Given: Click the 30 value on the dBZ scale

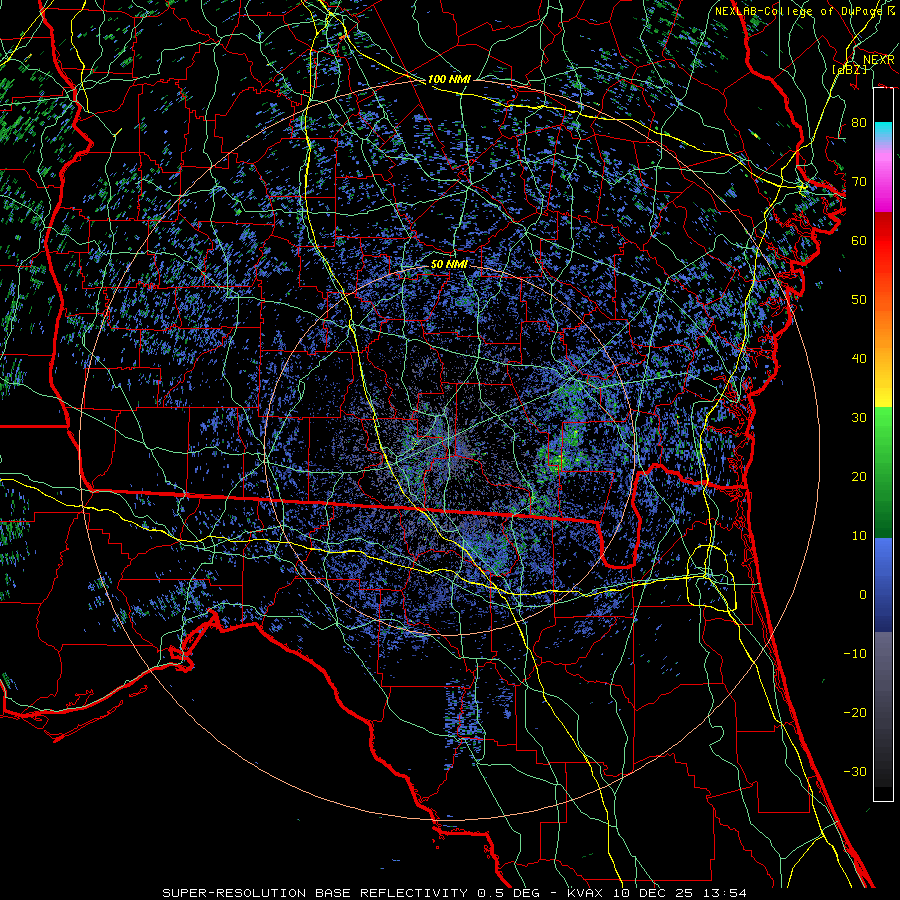Looking at the screenshot, I should [x=859, y=417].
